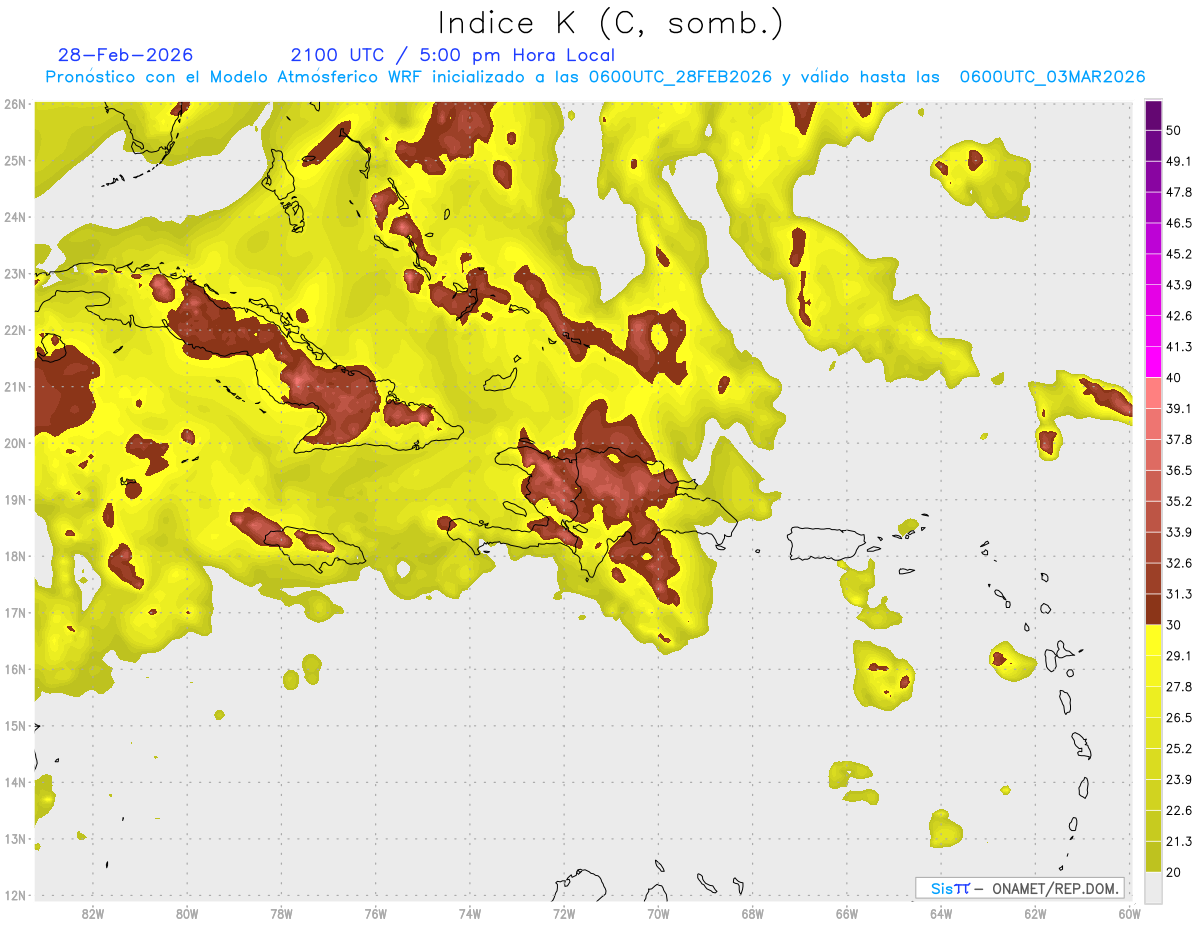Click the 'Indice K (C, somb.)' title
The height and width of the screenshot is (927, 1200).
coord(611,23)
